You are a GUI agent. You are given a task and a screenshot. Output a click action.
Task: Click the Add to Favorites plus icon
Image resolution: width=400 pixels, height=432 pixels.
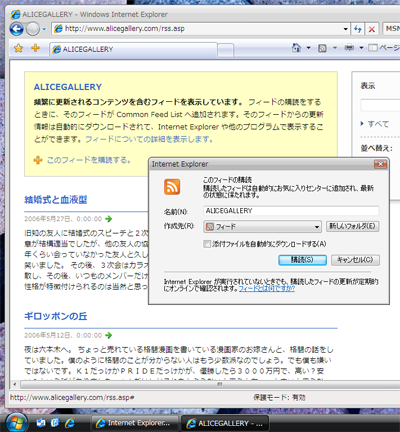click(35, 48)
